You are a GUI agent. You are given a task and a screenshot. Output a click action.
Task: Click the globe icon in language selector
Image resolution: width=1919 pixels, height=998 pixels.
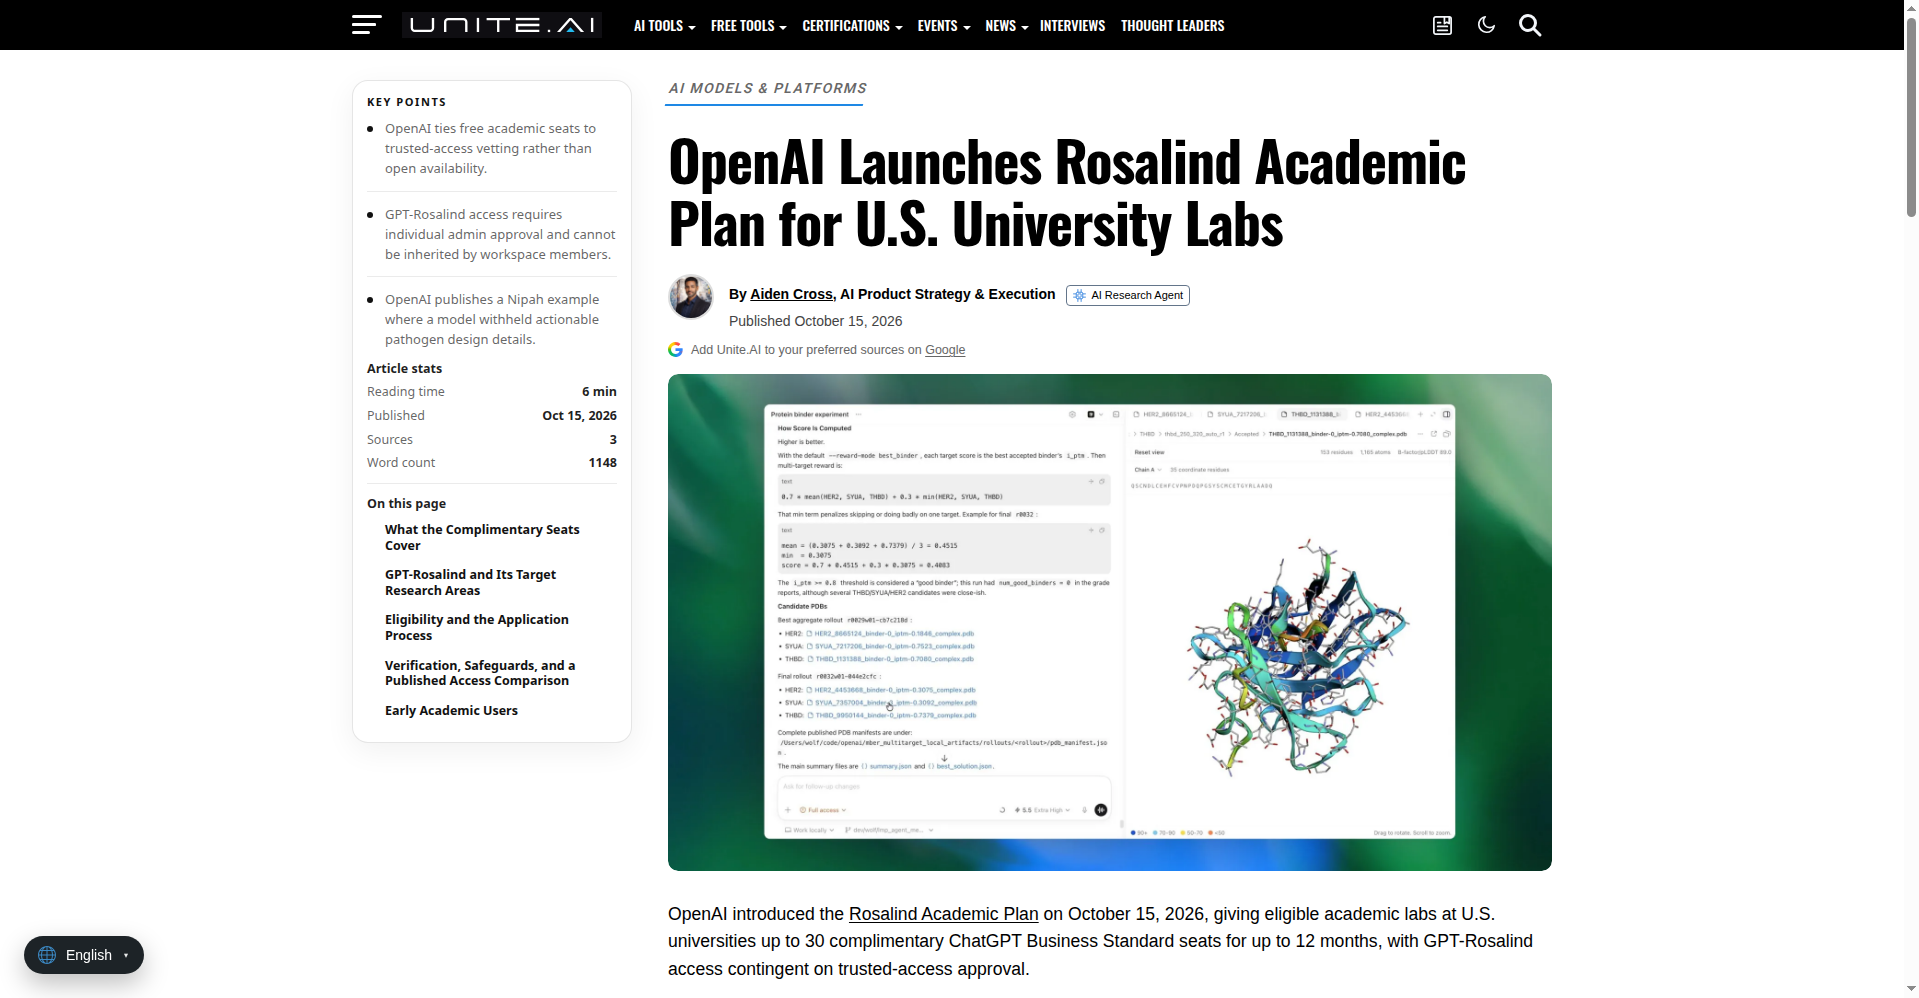point(47,955)
